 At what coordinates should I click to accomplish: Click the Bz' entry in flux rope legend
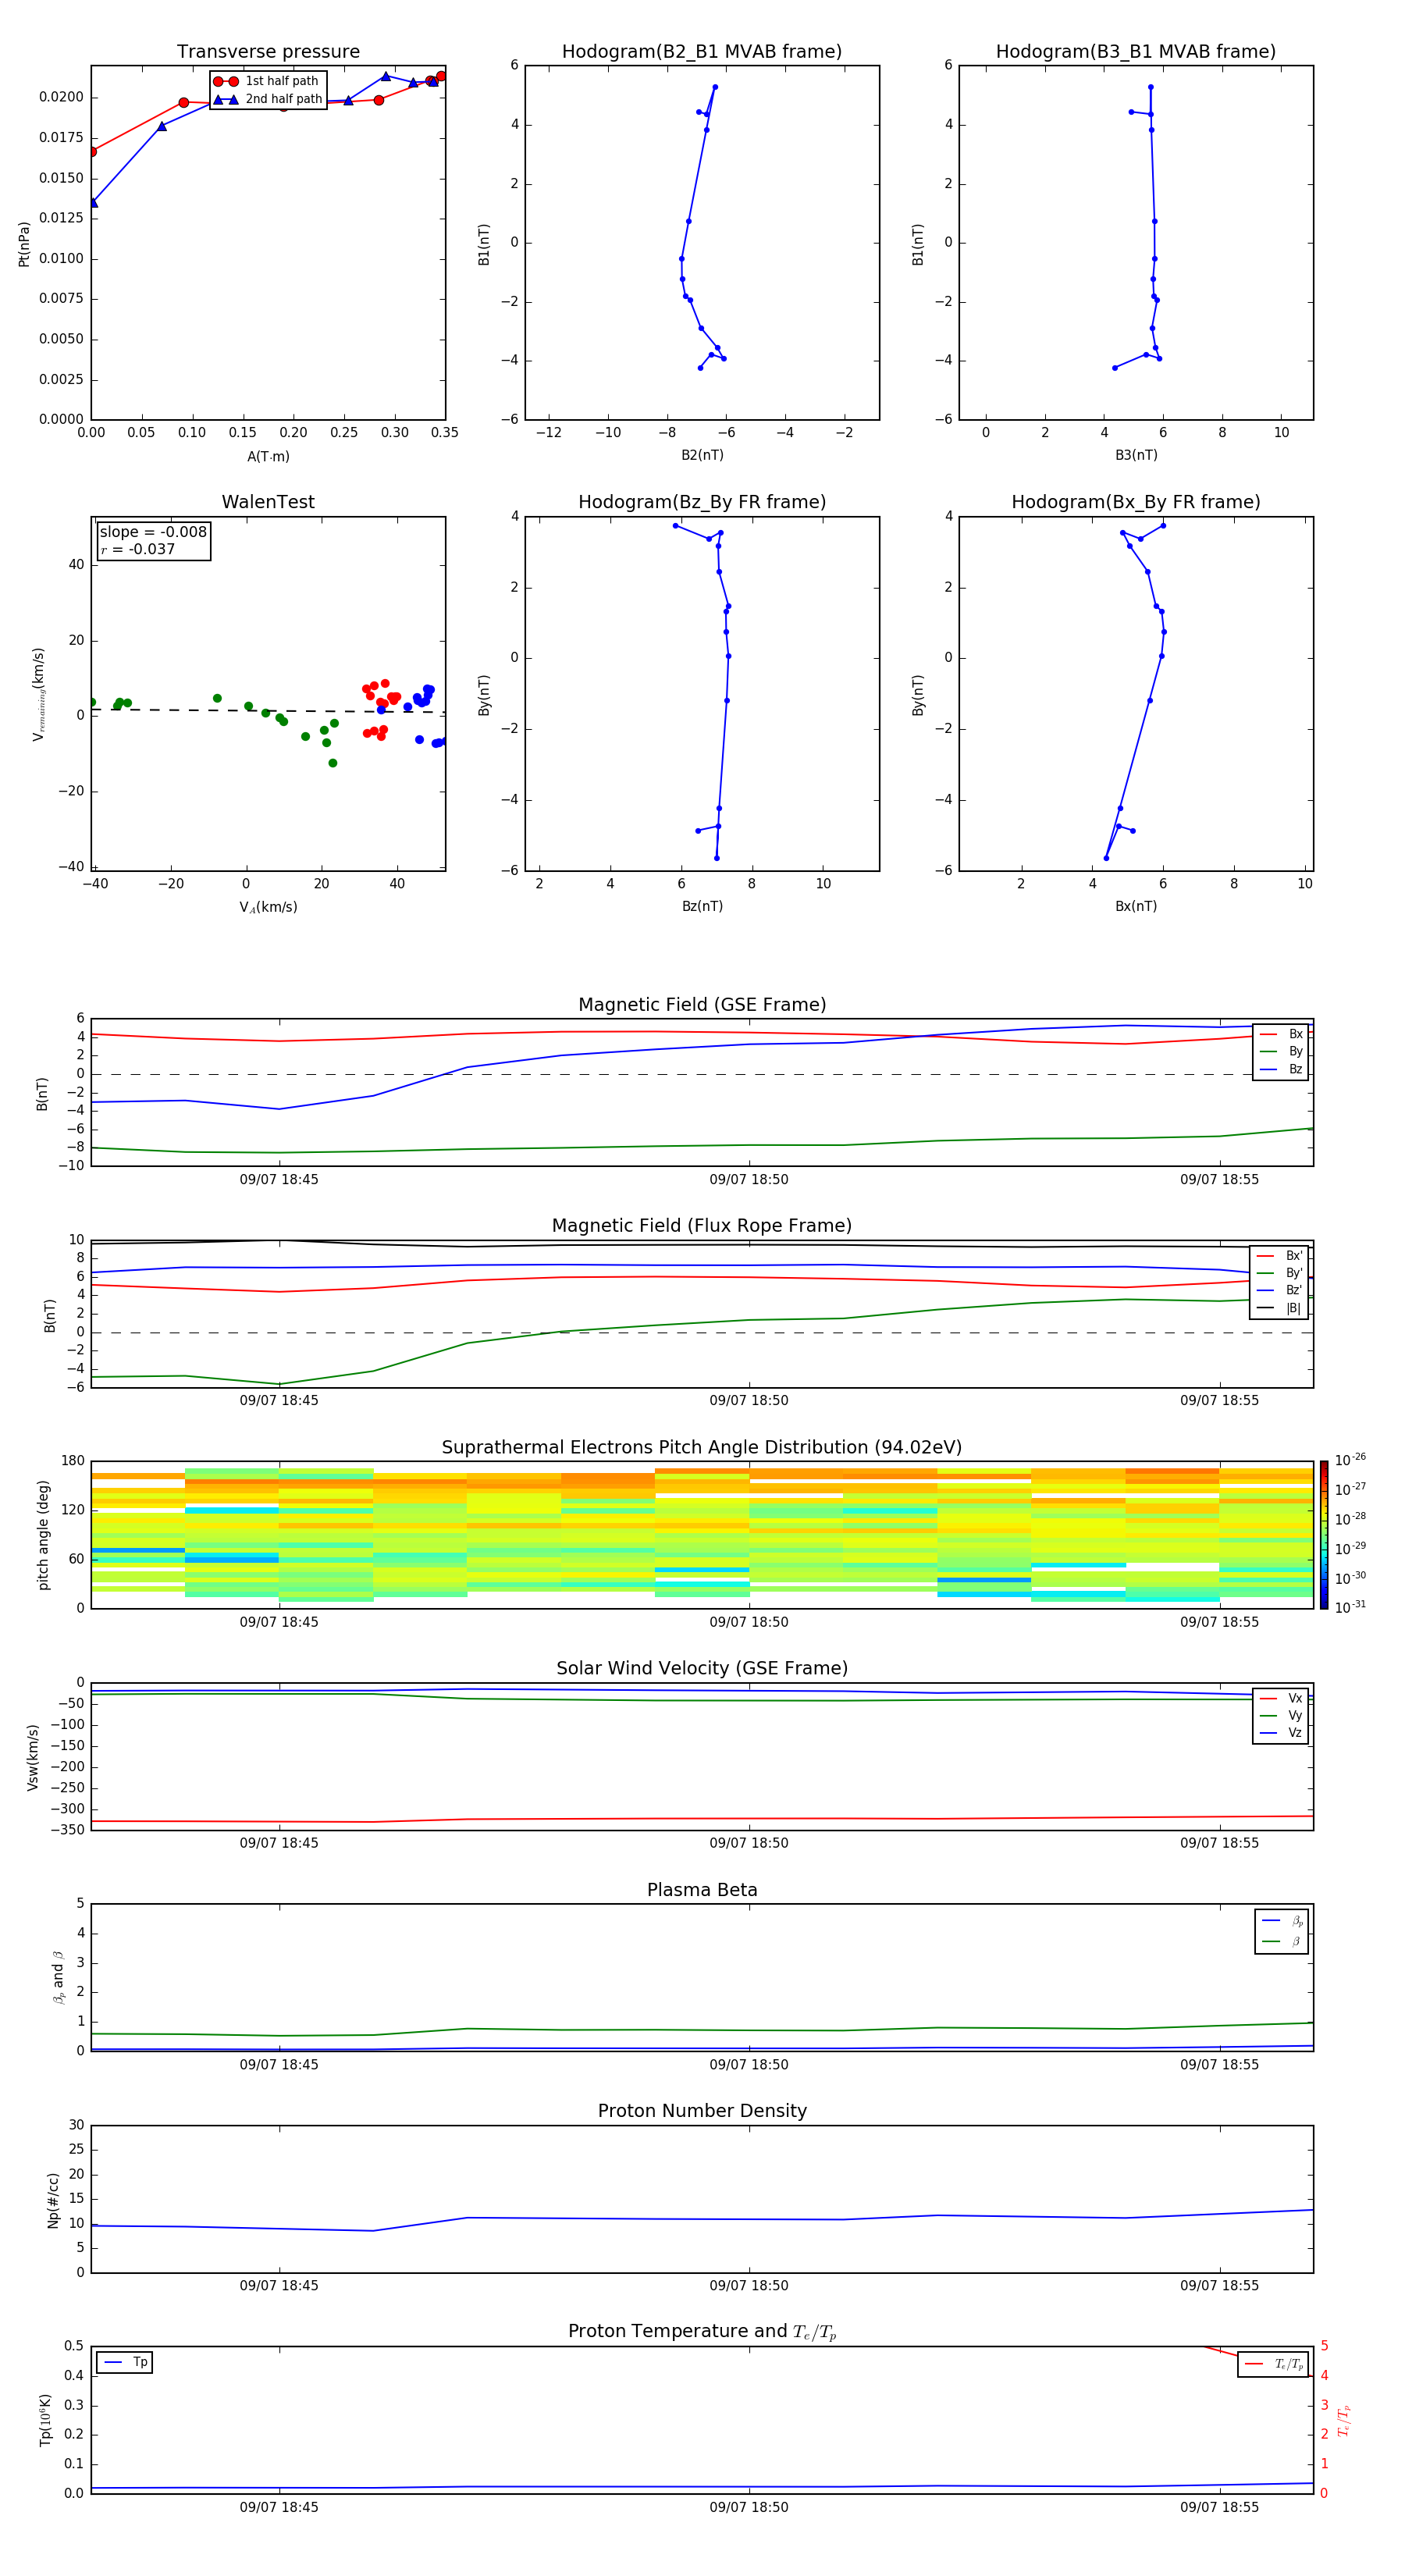pos(1279,1290)
